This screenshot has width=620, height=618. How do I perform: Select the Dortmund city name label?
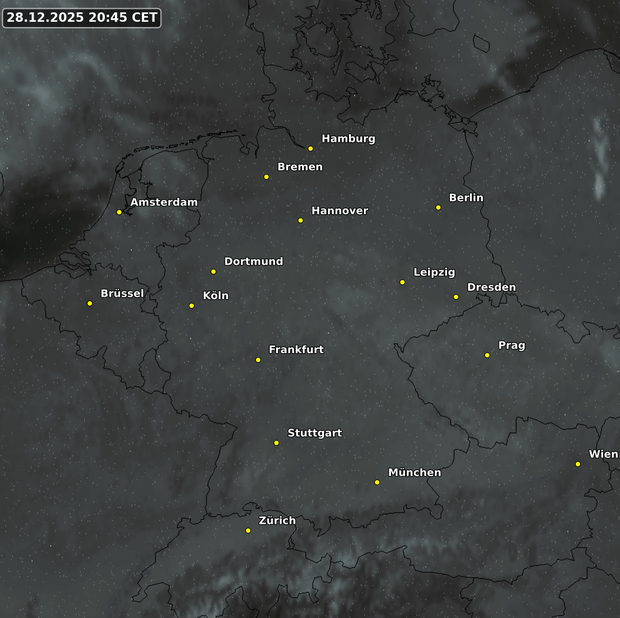pyautogui.click(x=253, y=262)
